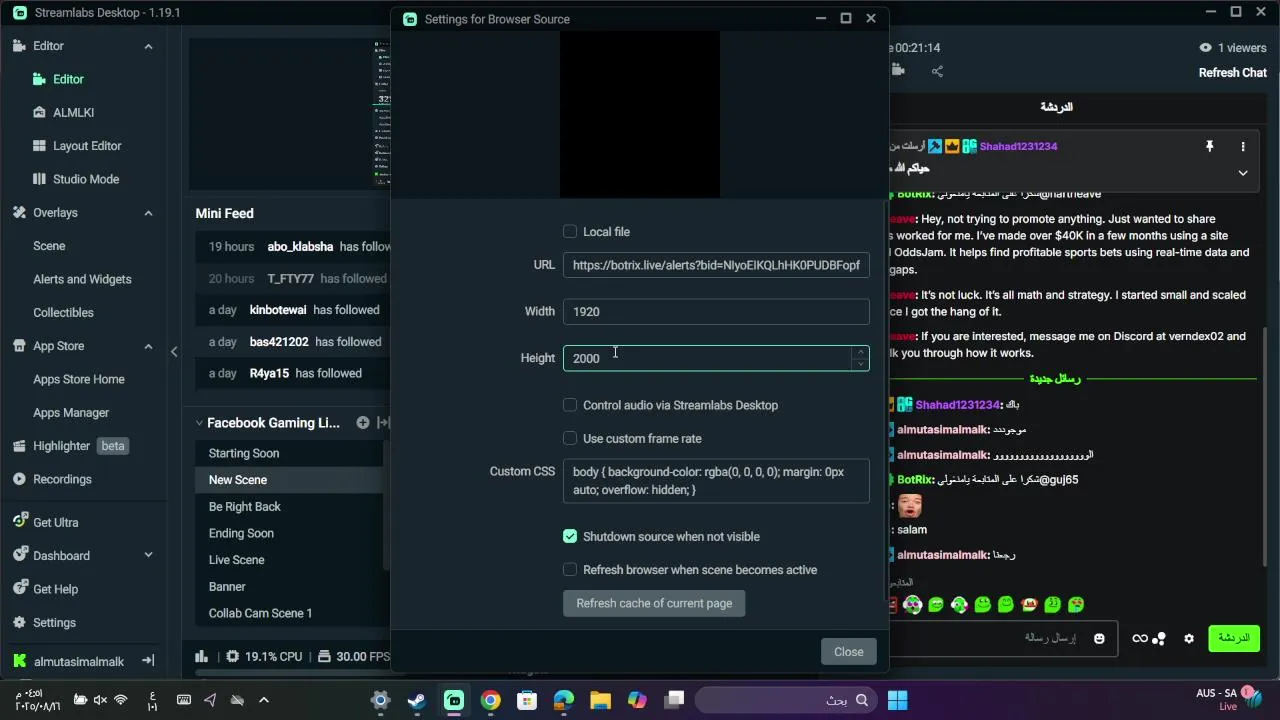Uncheck Shutdown source when not visible
This screenshot has height=720, width=1280.
pos(570,537)
